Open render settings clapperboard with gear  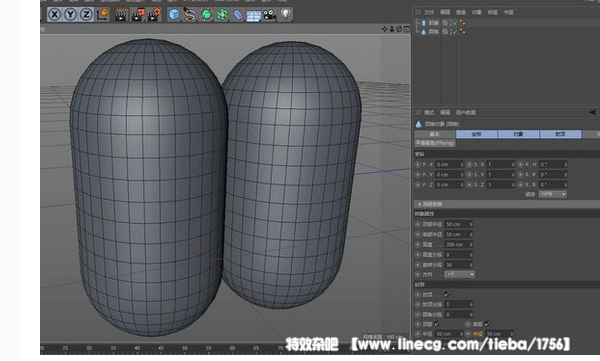click(x=154, y=15)
